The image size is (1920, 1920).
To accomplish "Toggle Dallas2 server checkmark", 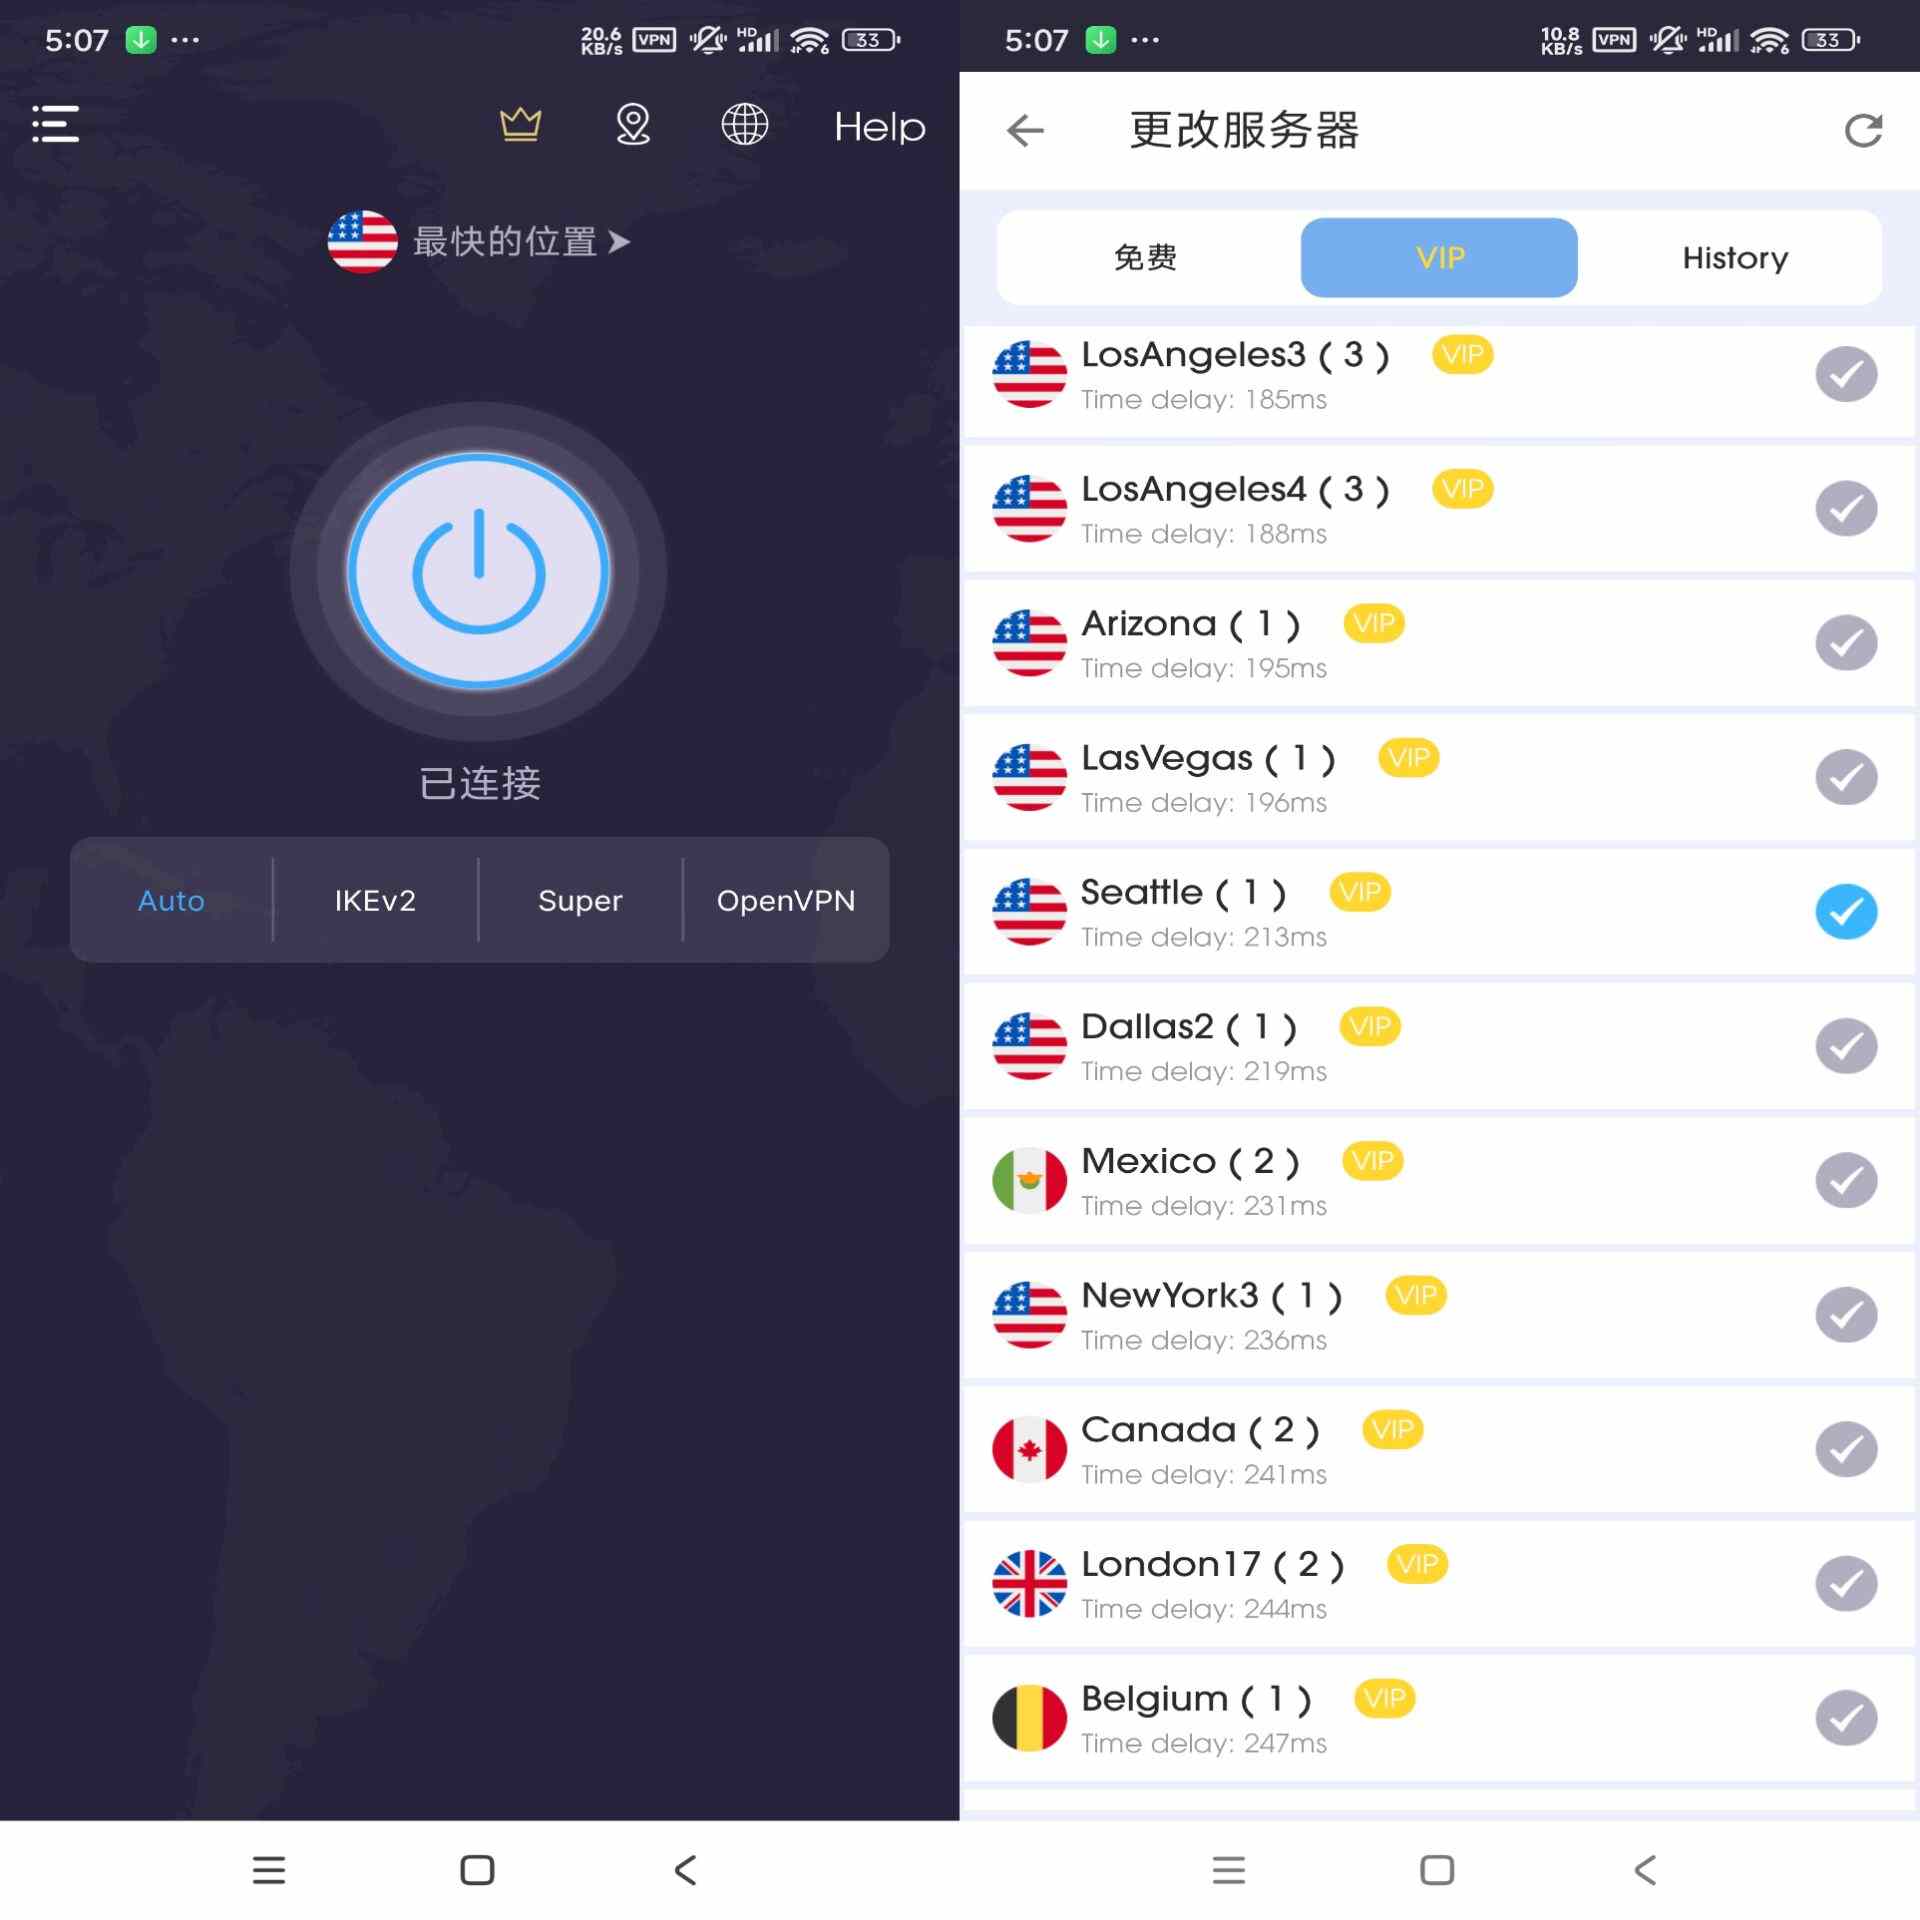I will click(x=1846, y=1044).
